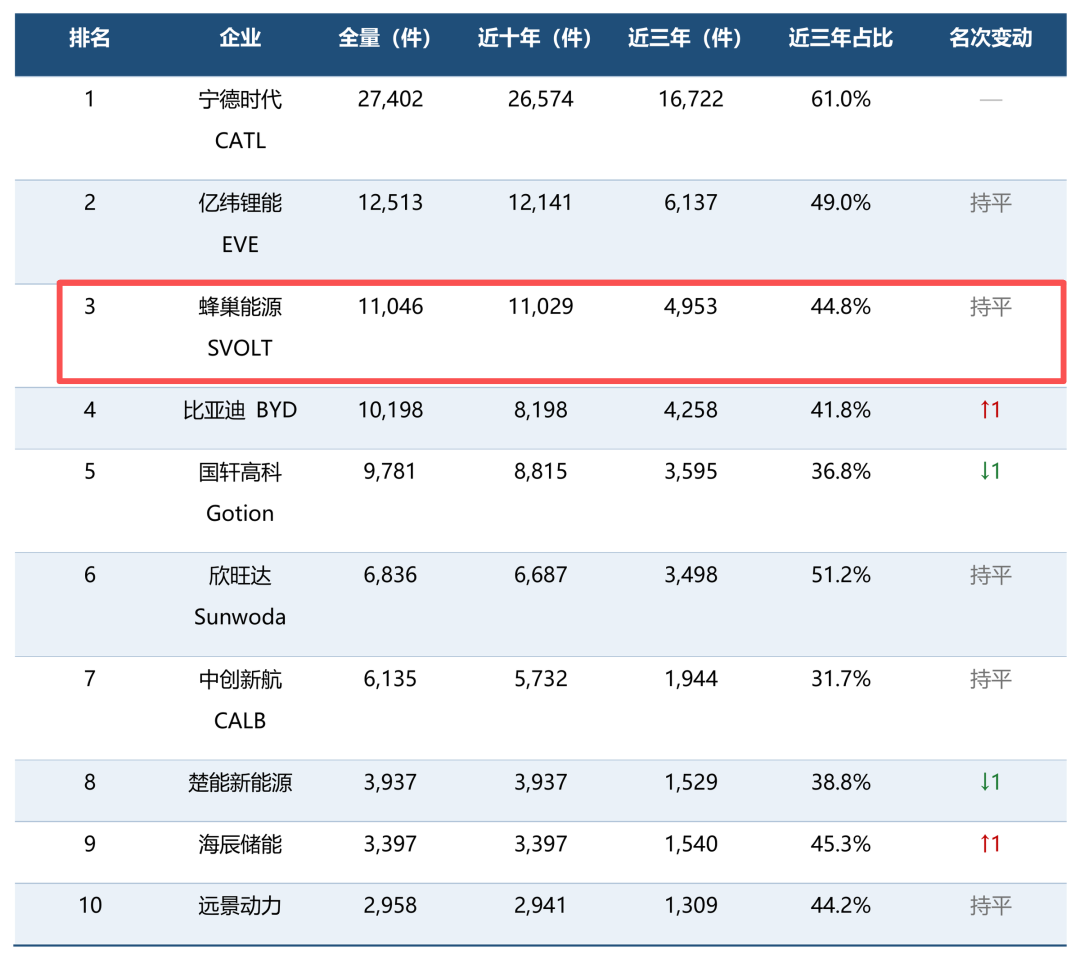Click the 远景动力 company name
Viewport: 1080px width, 959px height.
point(240,906)
